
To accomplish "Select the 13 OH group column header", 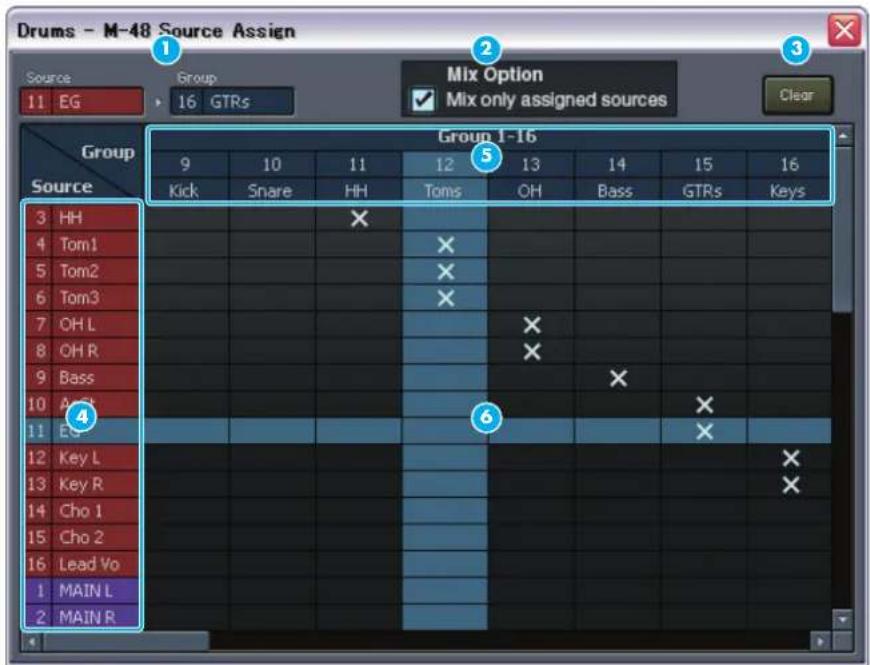I will 532,177.
